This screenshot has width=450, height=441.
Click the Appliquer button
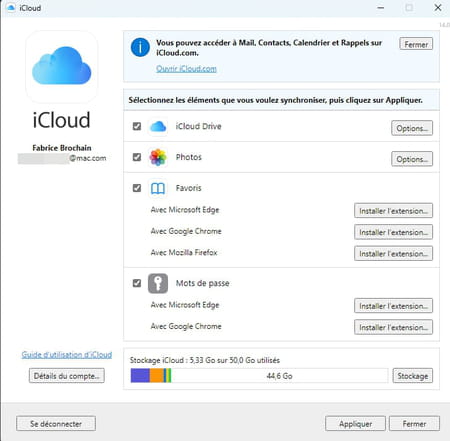tap(355, 424)
